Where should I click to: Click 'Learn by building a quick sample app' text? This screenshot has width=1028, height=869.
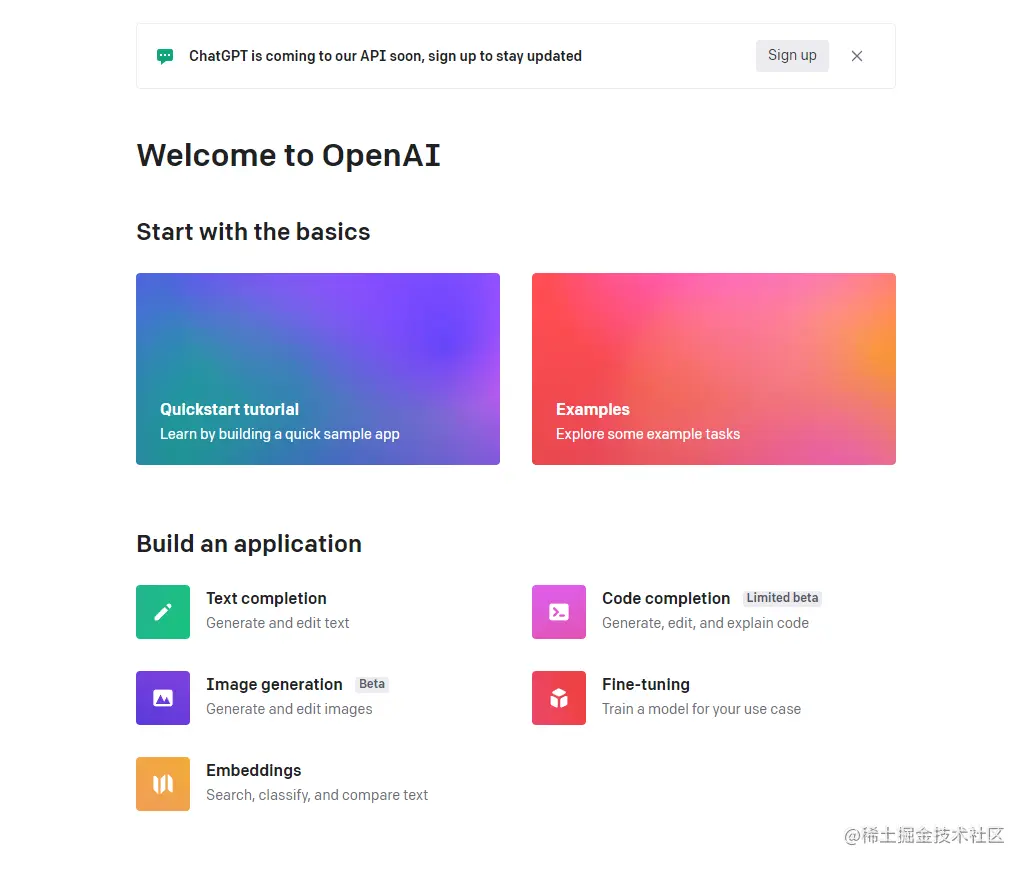280,434
